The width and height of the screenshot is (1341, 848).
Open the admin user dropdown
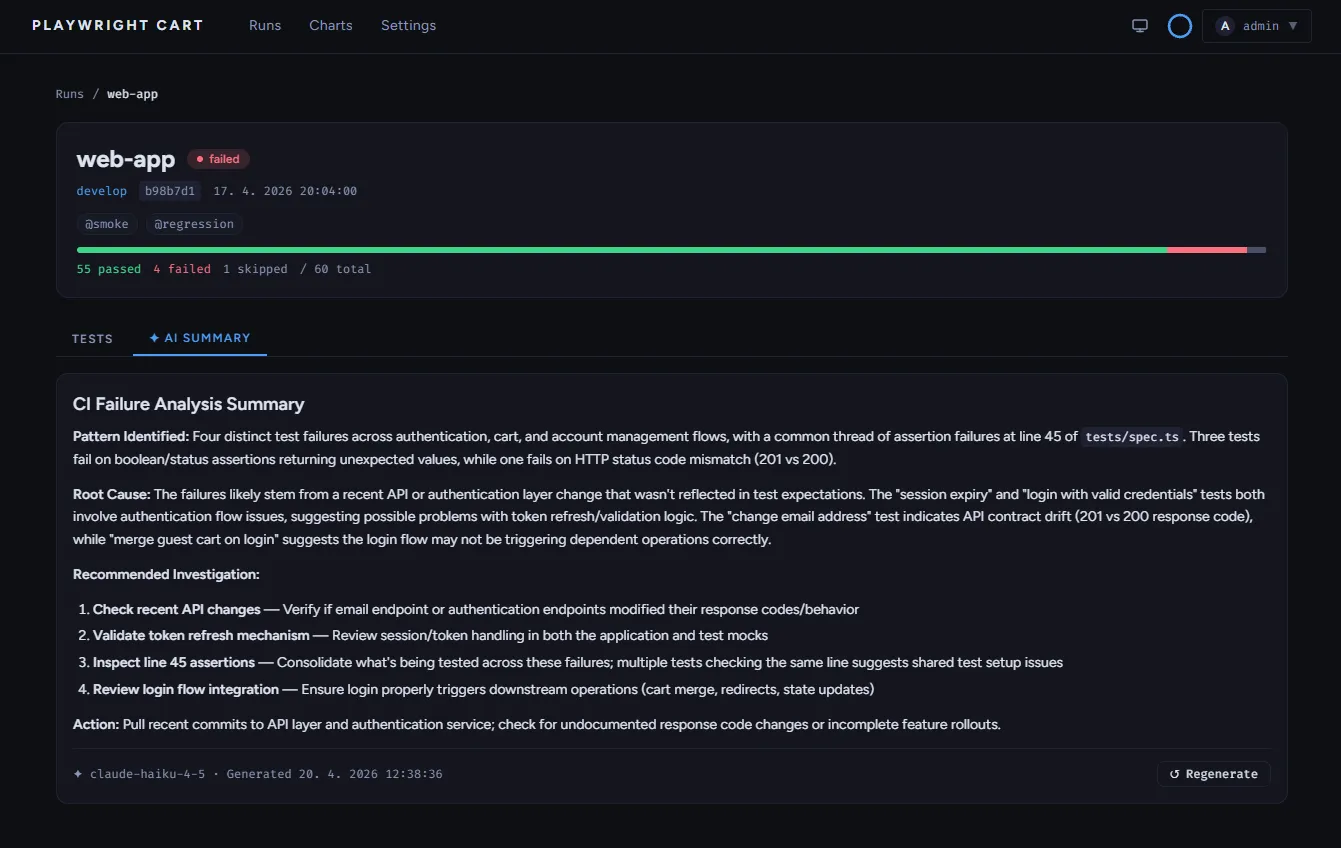click(1256, 26)
